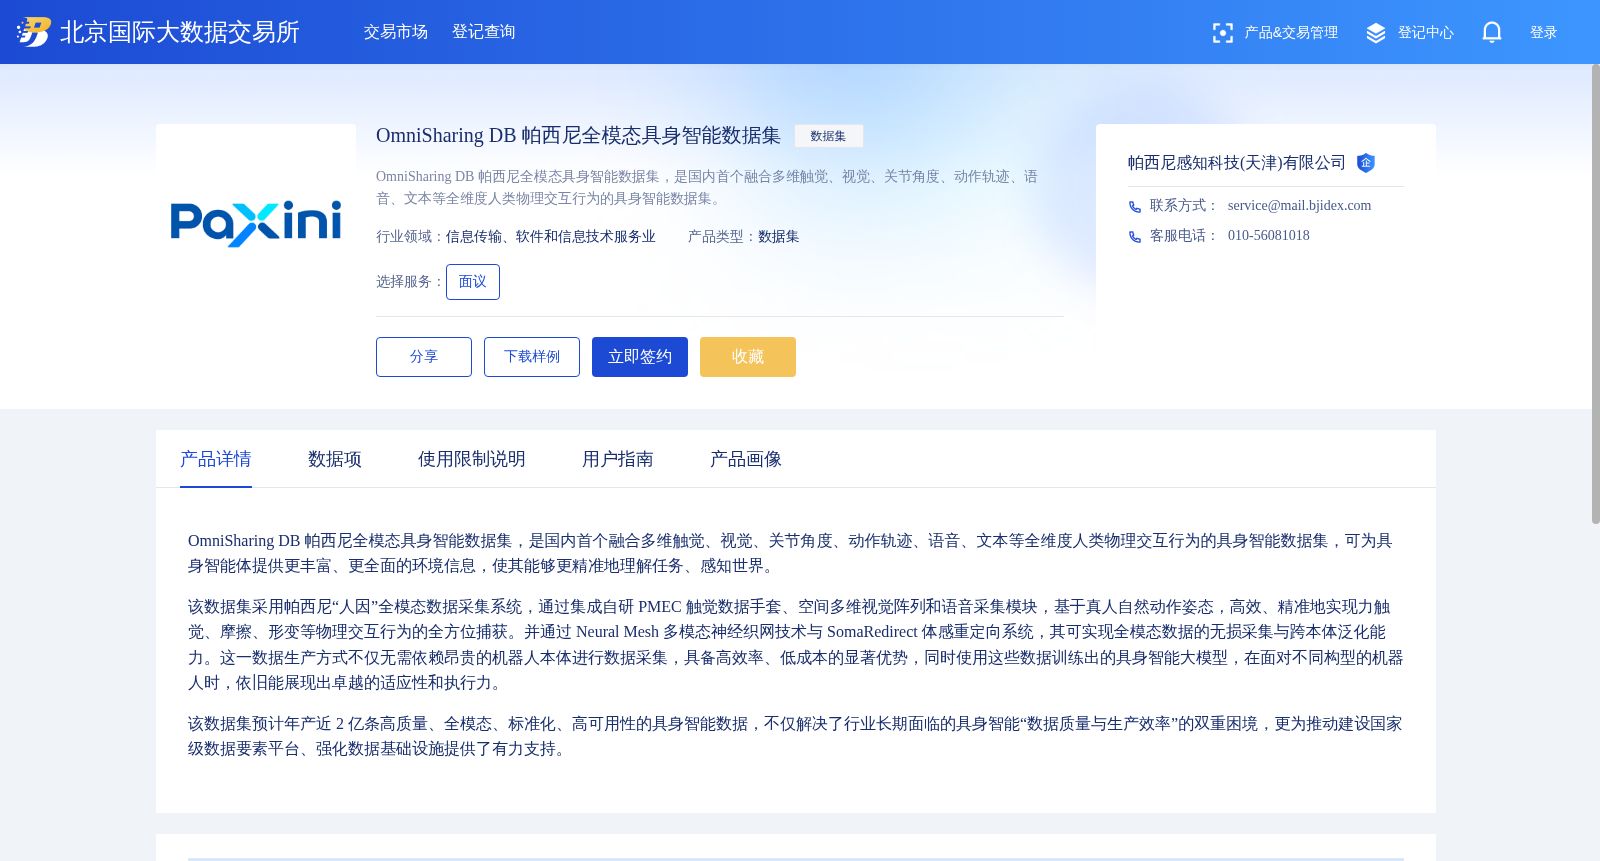1600x861 pixels.
Task: Switch to the 产品画像 tab
Action: click(746, 459)
